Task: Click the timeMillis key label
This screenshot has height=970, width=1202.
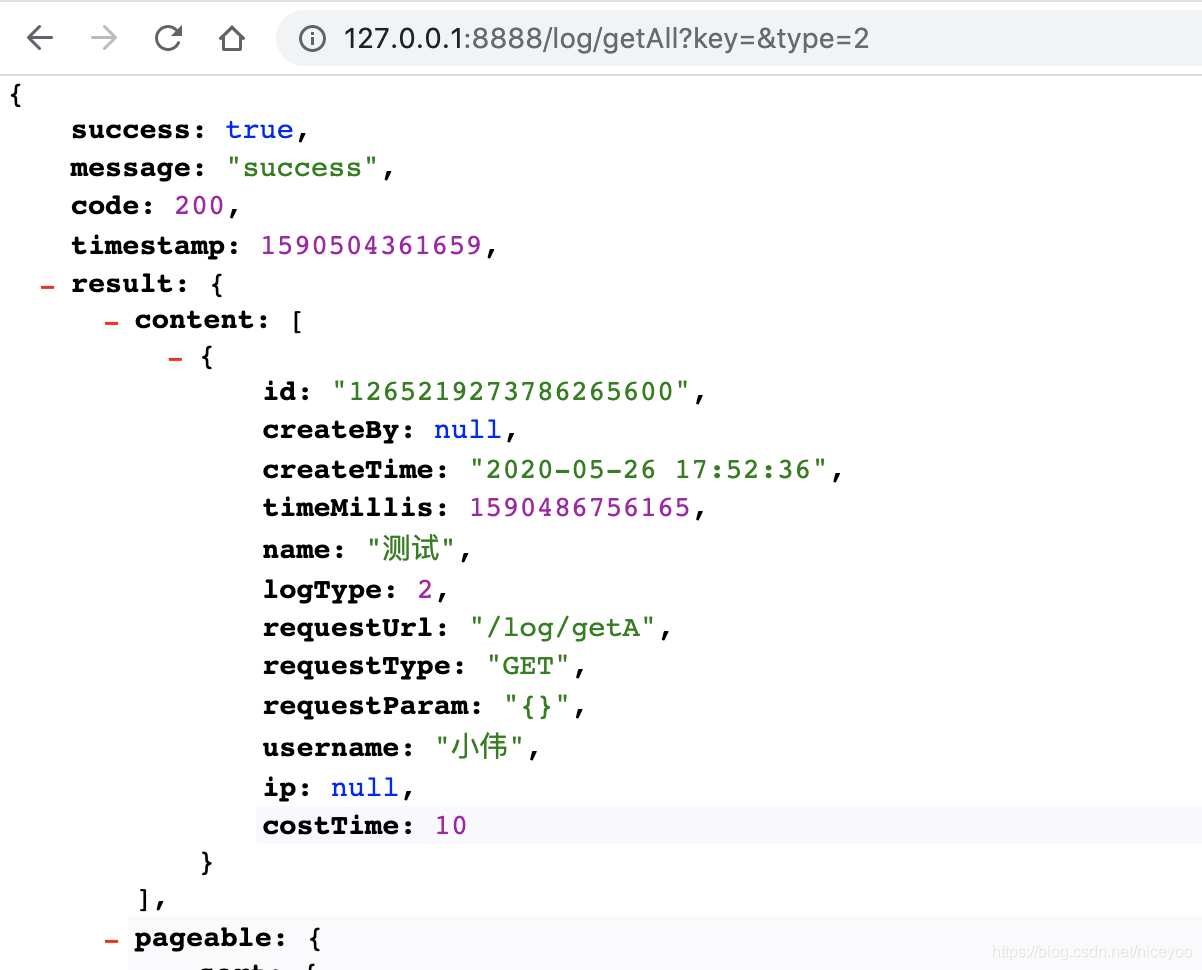Action: pyautogui.click(x=356, y=508)
